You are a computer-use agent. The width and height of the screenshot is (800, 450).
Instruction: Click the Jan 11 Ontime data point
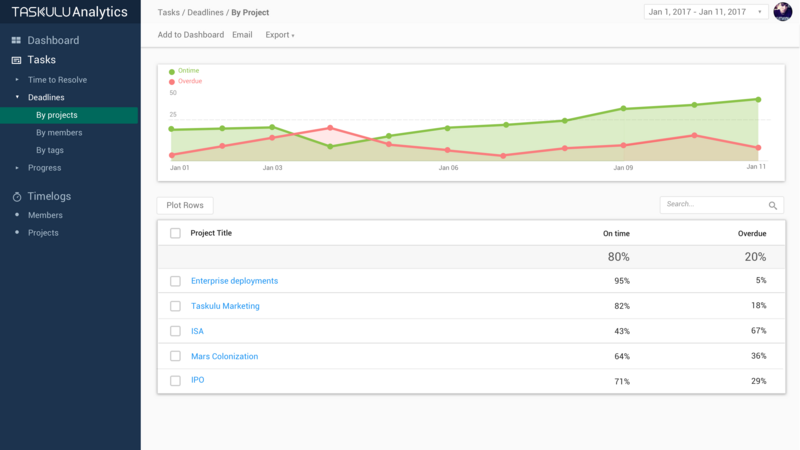click(x=758, y=99)
